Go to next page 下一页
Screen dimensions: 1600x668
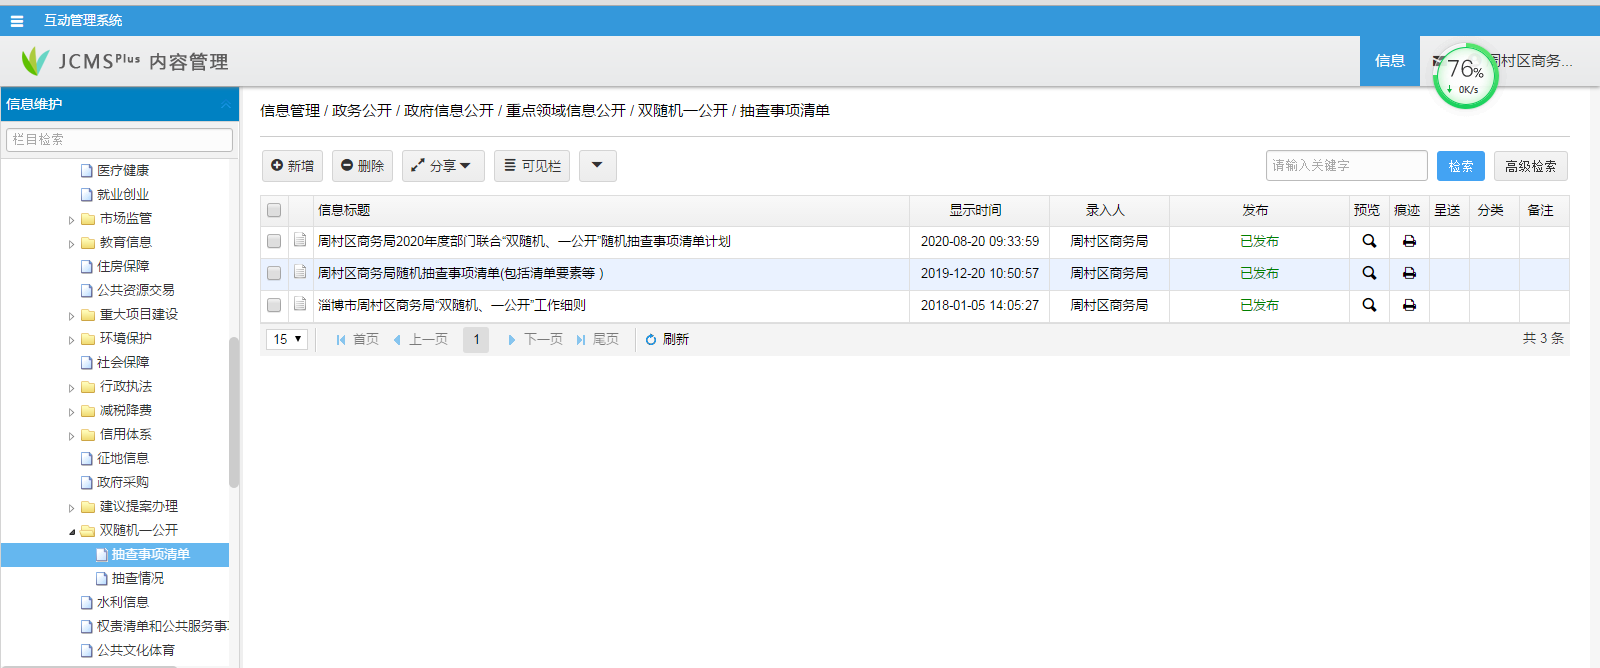(x=535, y=340)
